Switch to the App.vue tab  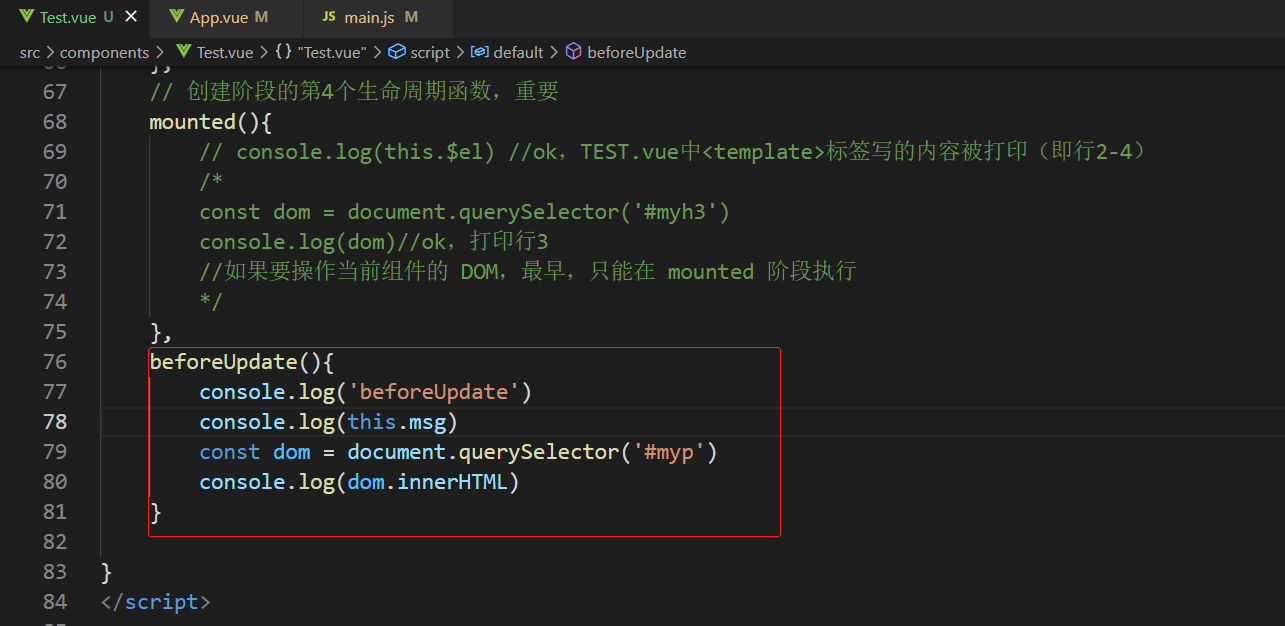[217, 17]
